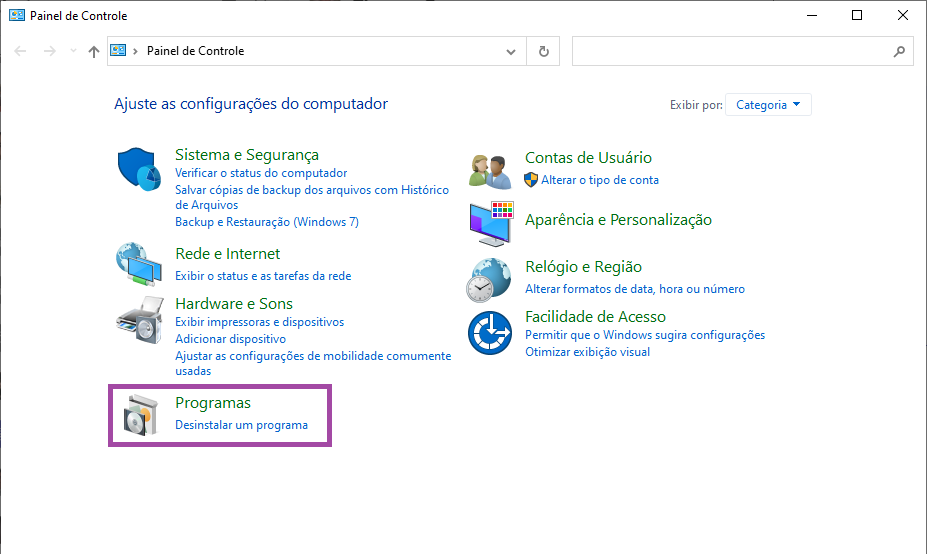Click Permitir que o Windows sugira configurações
The height and width of the screenshot is (554, 927).
click(645, 335)
